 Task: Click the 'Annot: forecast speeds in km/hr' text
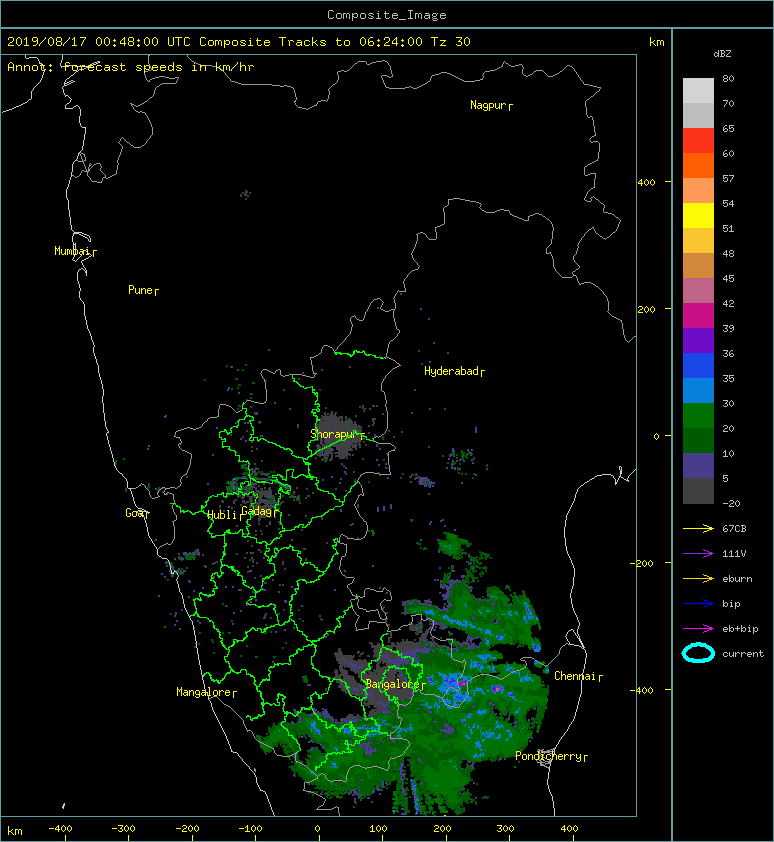[131, 67]
